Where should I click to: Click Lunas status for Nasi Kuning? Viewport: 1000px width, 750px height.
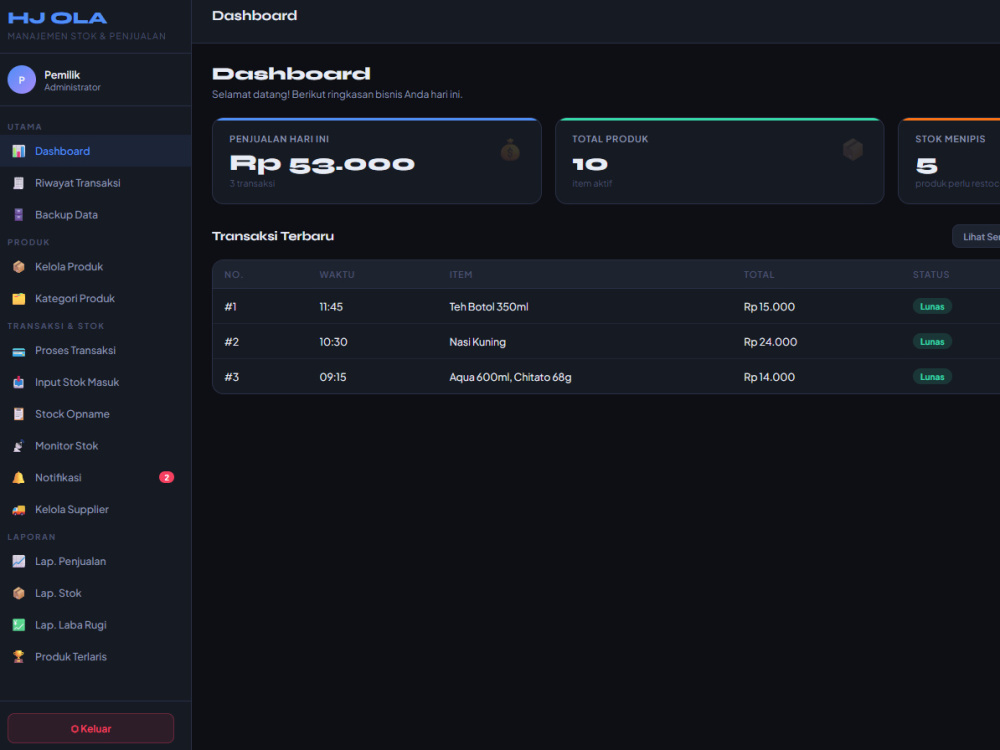tap(932, 342)
